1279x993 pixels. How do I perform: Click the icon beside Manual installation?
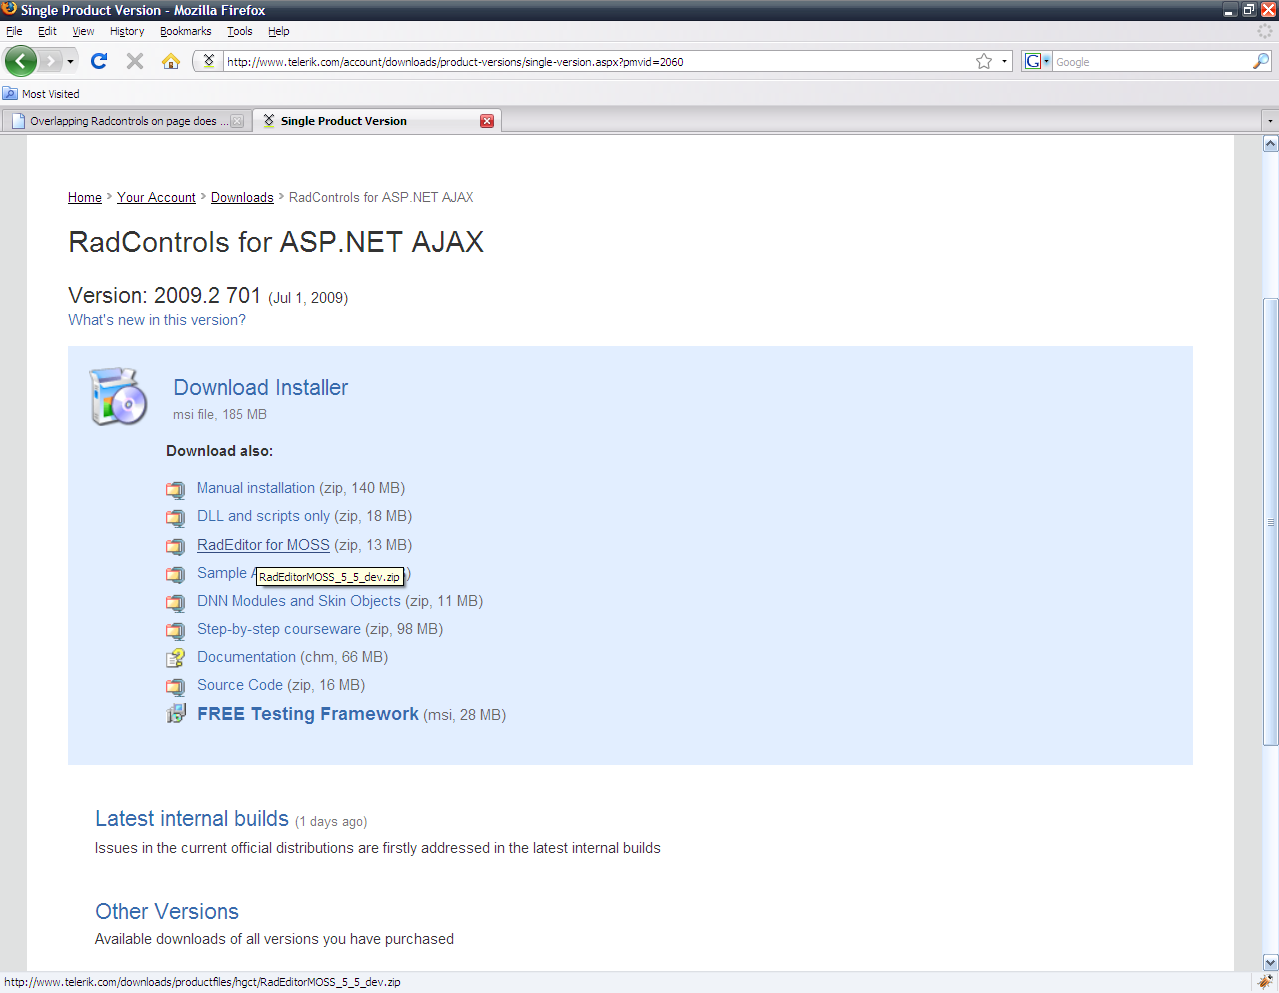coord(176,490)
